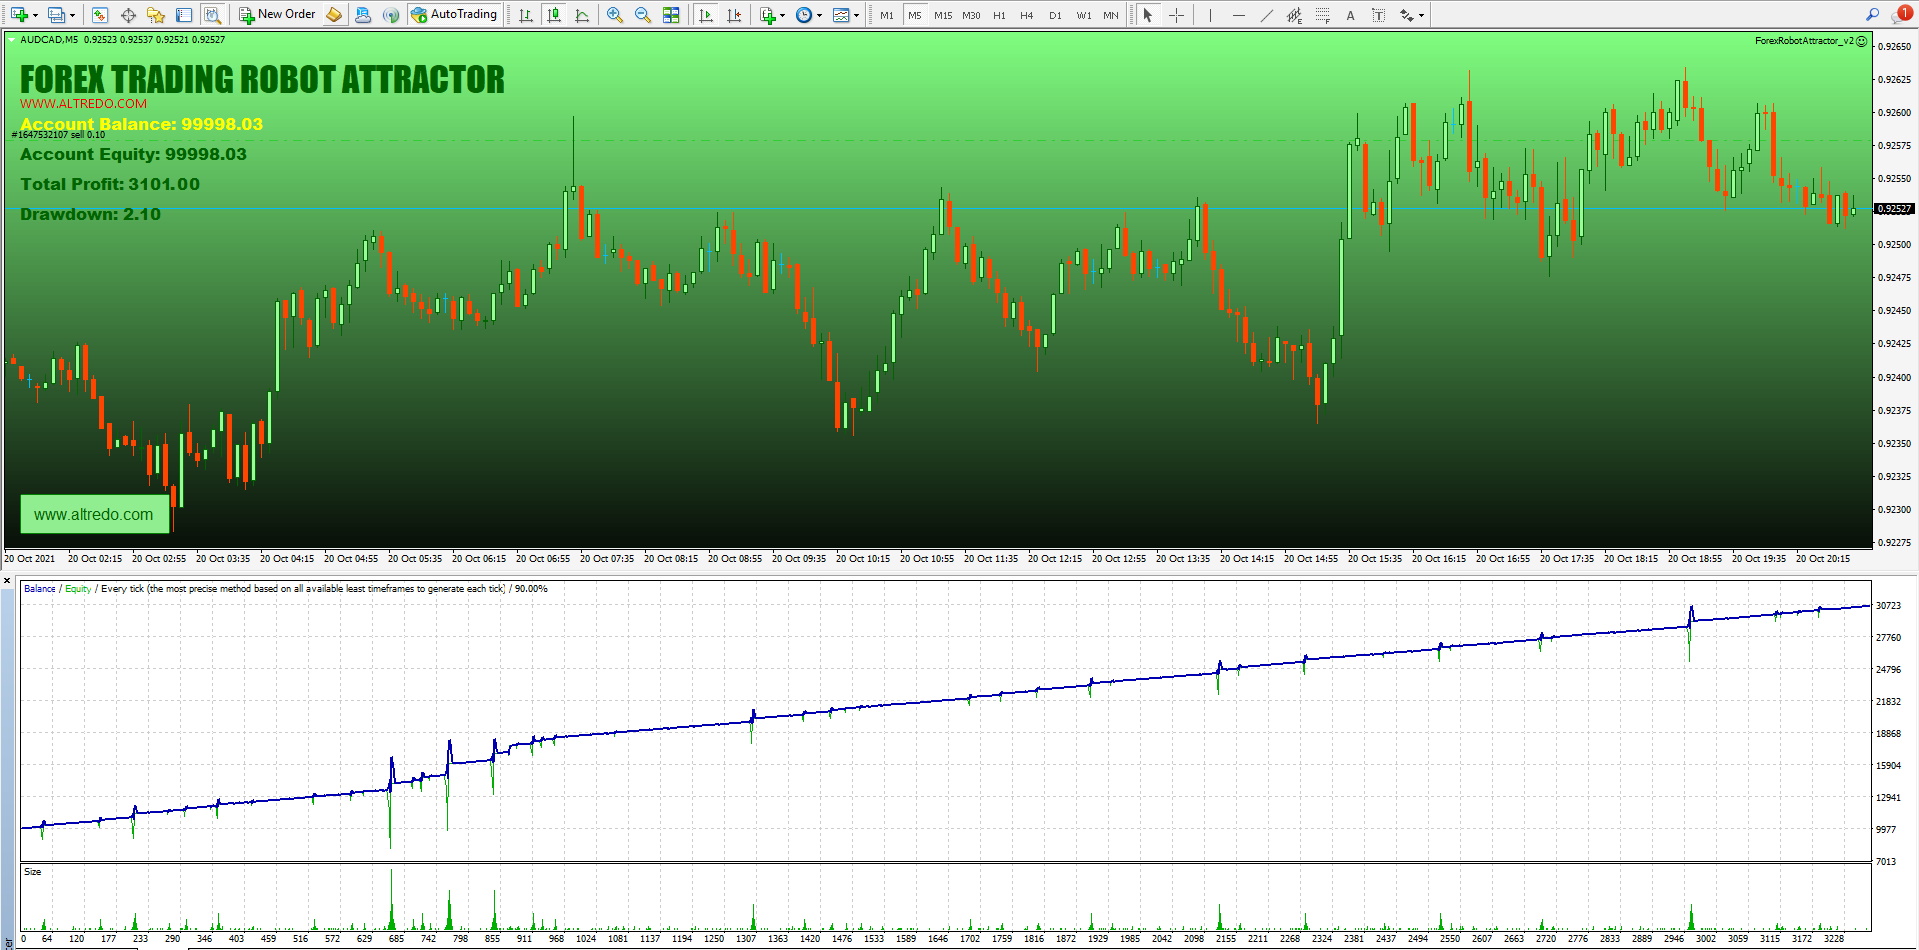Viewport: 1919px width, 950px height.
Task: Click the Drawdown: 2.10 text
Action: click(90, 214)
